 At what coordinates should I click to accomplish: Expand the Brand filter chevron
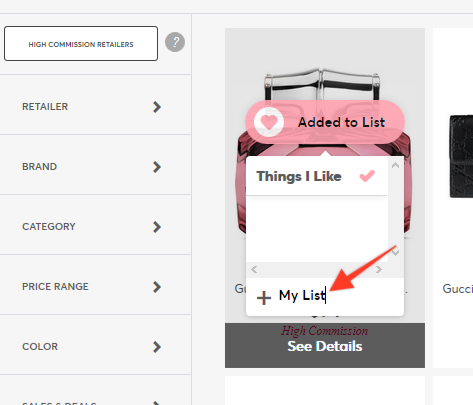157,167
